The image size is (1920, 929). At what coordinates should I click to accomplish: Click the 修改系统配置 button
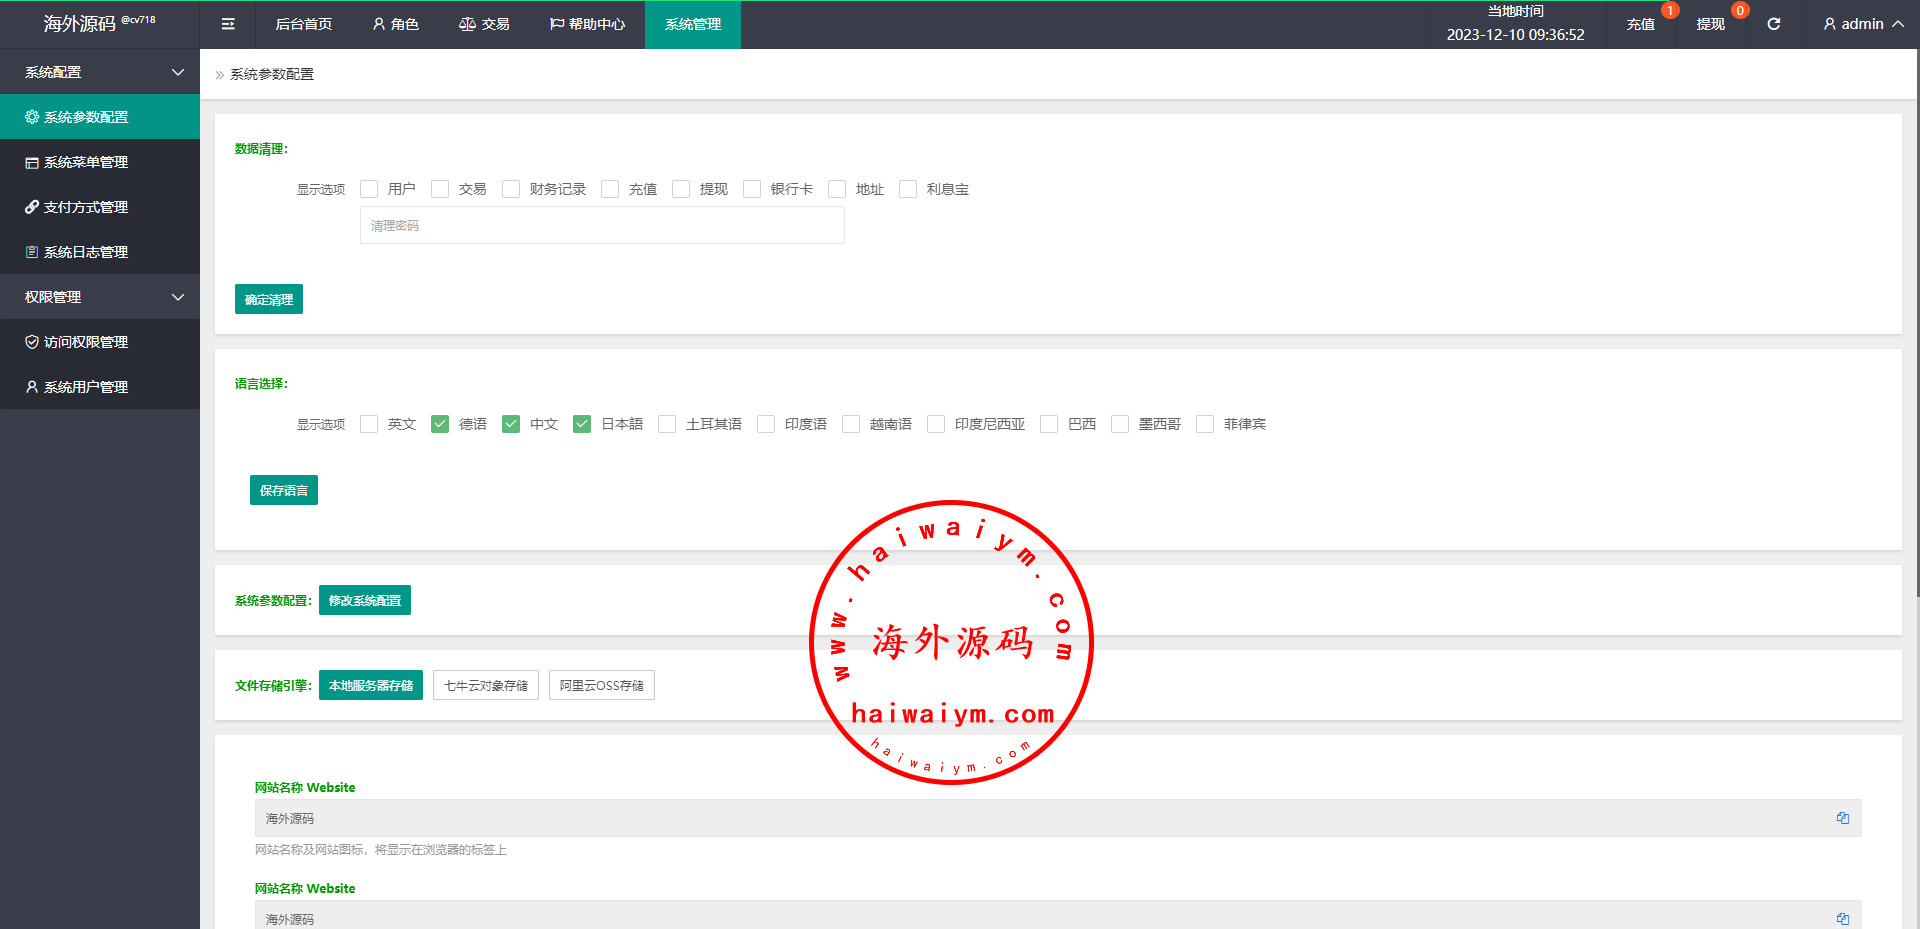[365, 600]
